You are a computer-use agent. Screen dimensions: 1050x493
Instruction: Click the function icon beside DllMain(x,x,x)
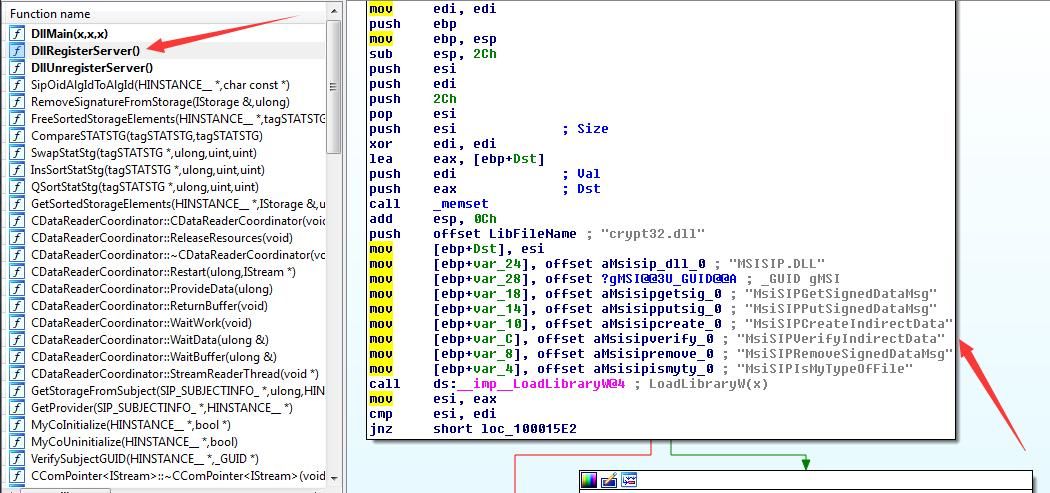pyautogui.click(x=16, y=33)
